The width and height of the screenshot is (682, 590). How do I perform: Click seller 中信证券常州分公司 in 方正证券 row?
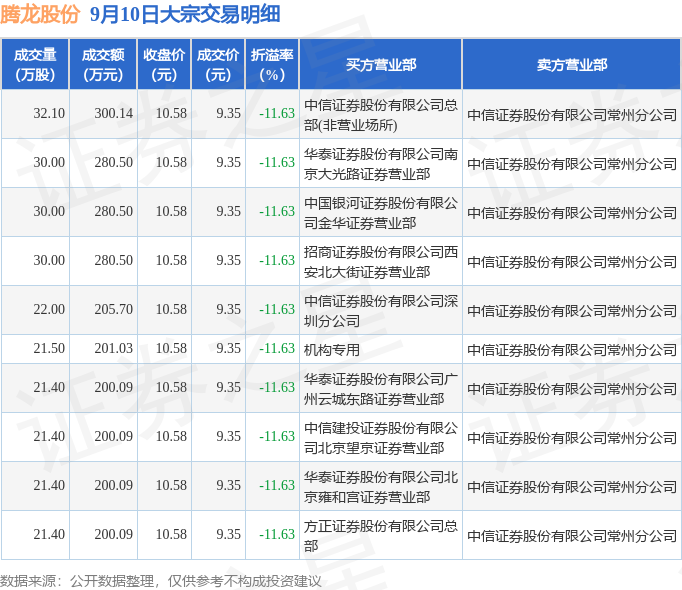[x=572, y=536]
